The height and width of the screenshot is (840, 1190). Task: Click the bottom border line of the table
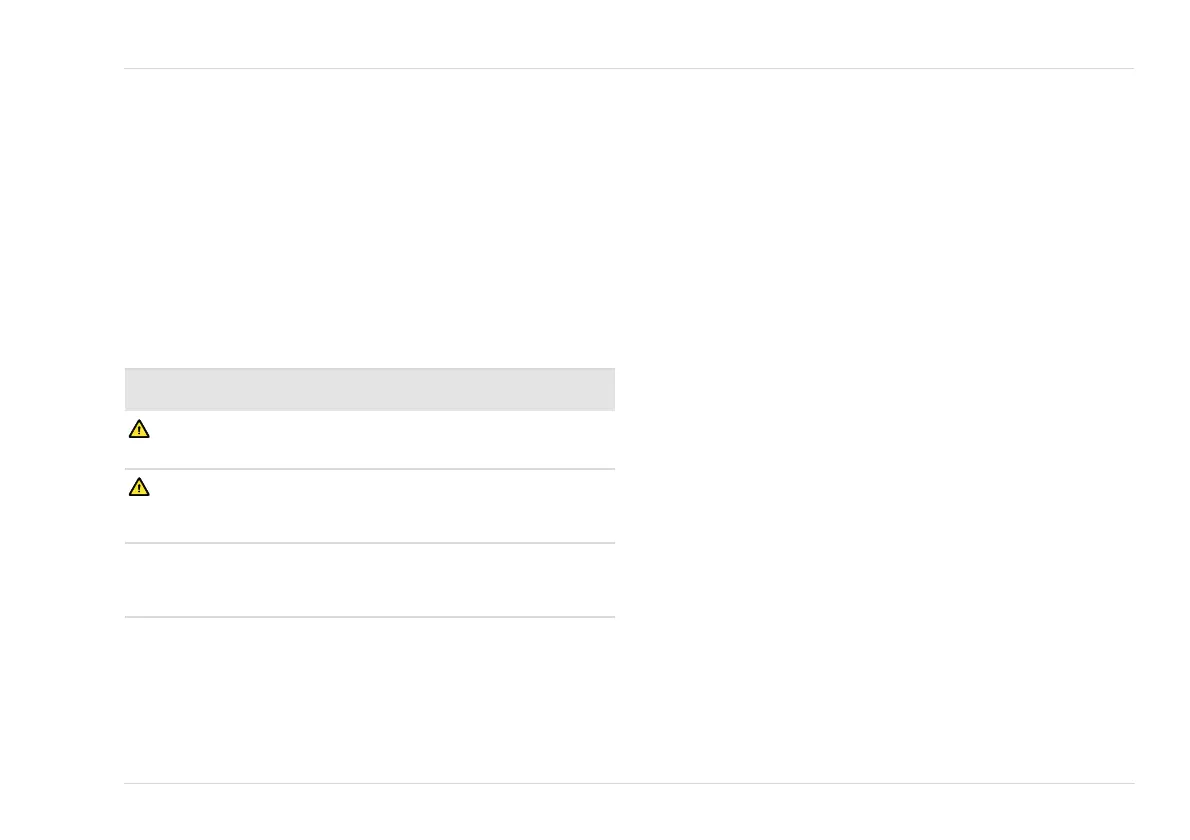pos(370,617)
